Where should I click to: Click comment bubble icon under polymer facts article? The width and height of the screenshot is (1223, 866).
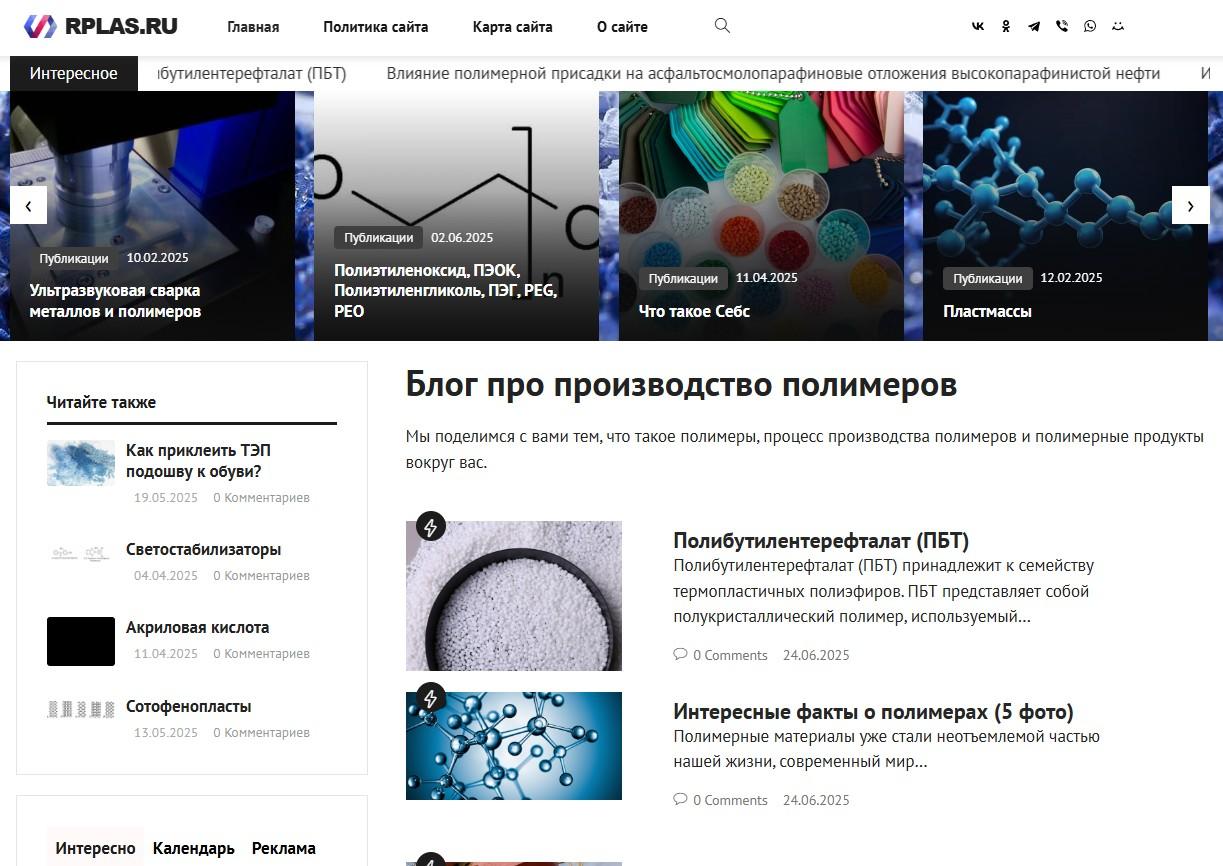click(x=680, y=799)
